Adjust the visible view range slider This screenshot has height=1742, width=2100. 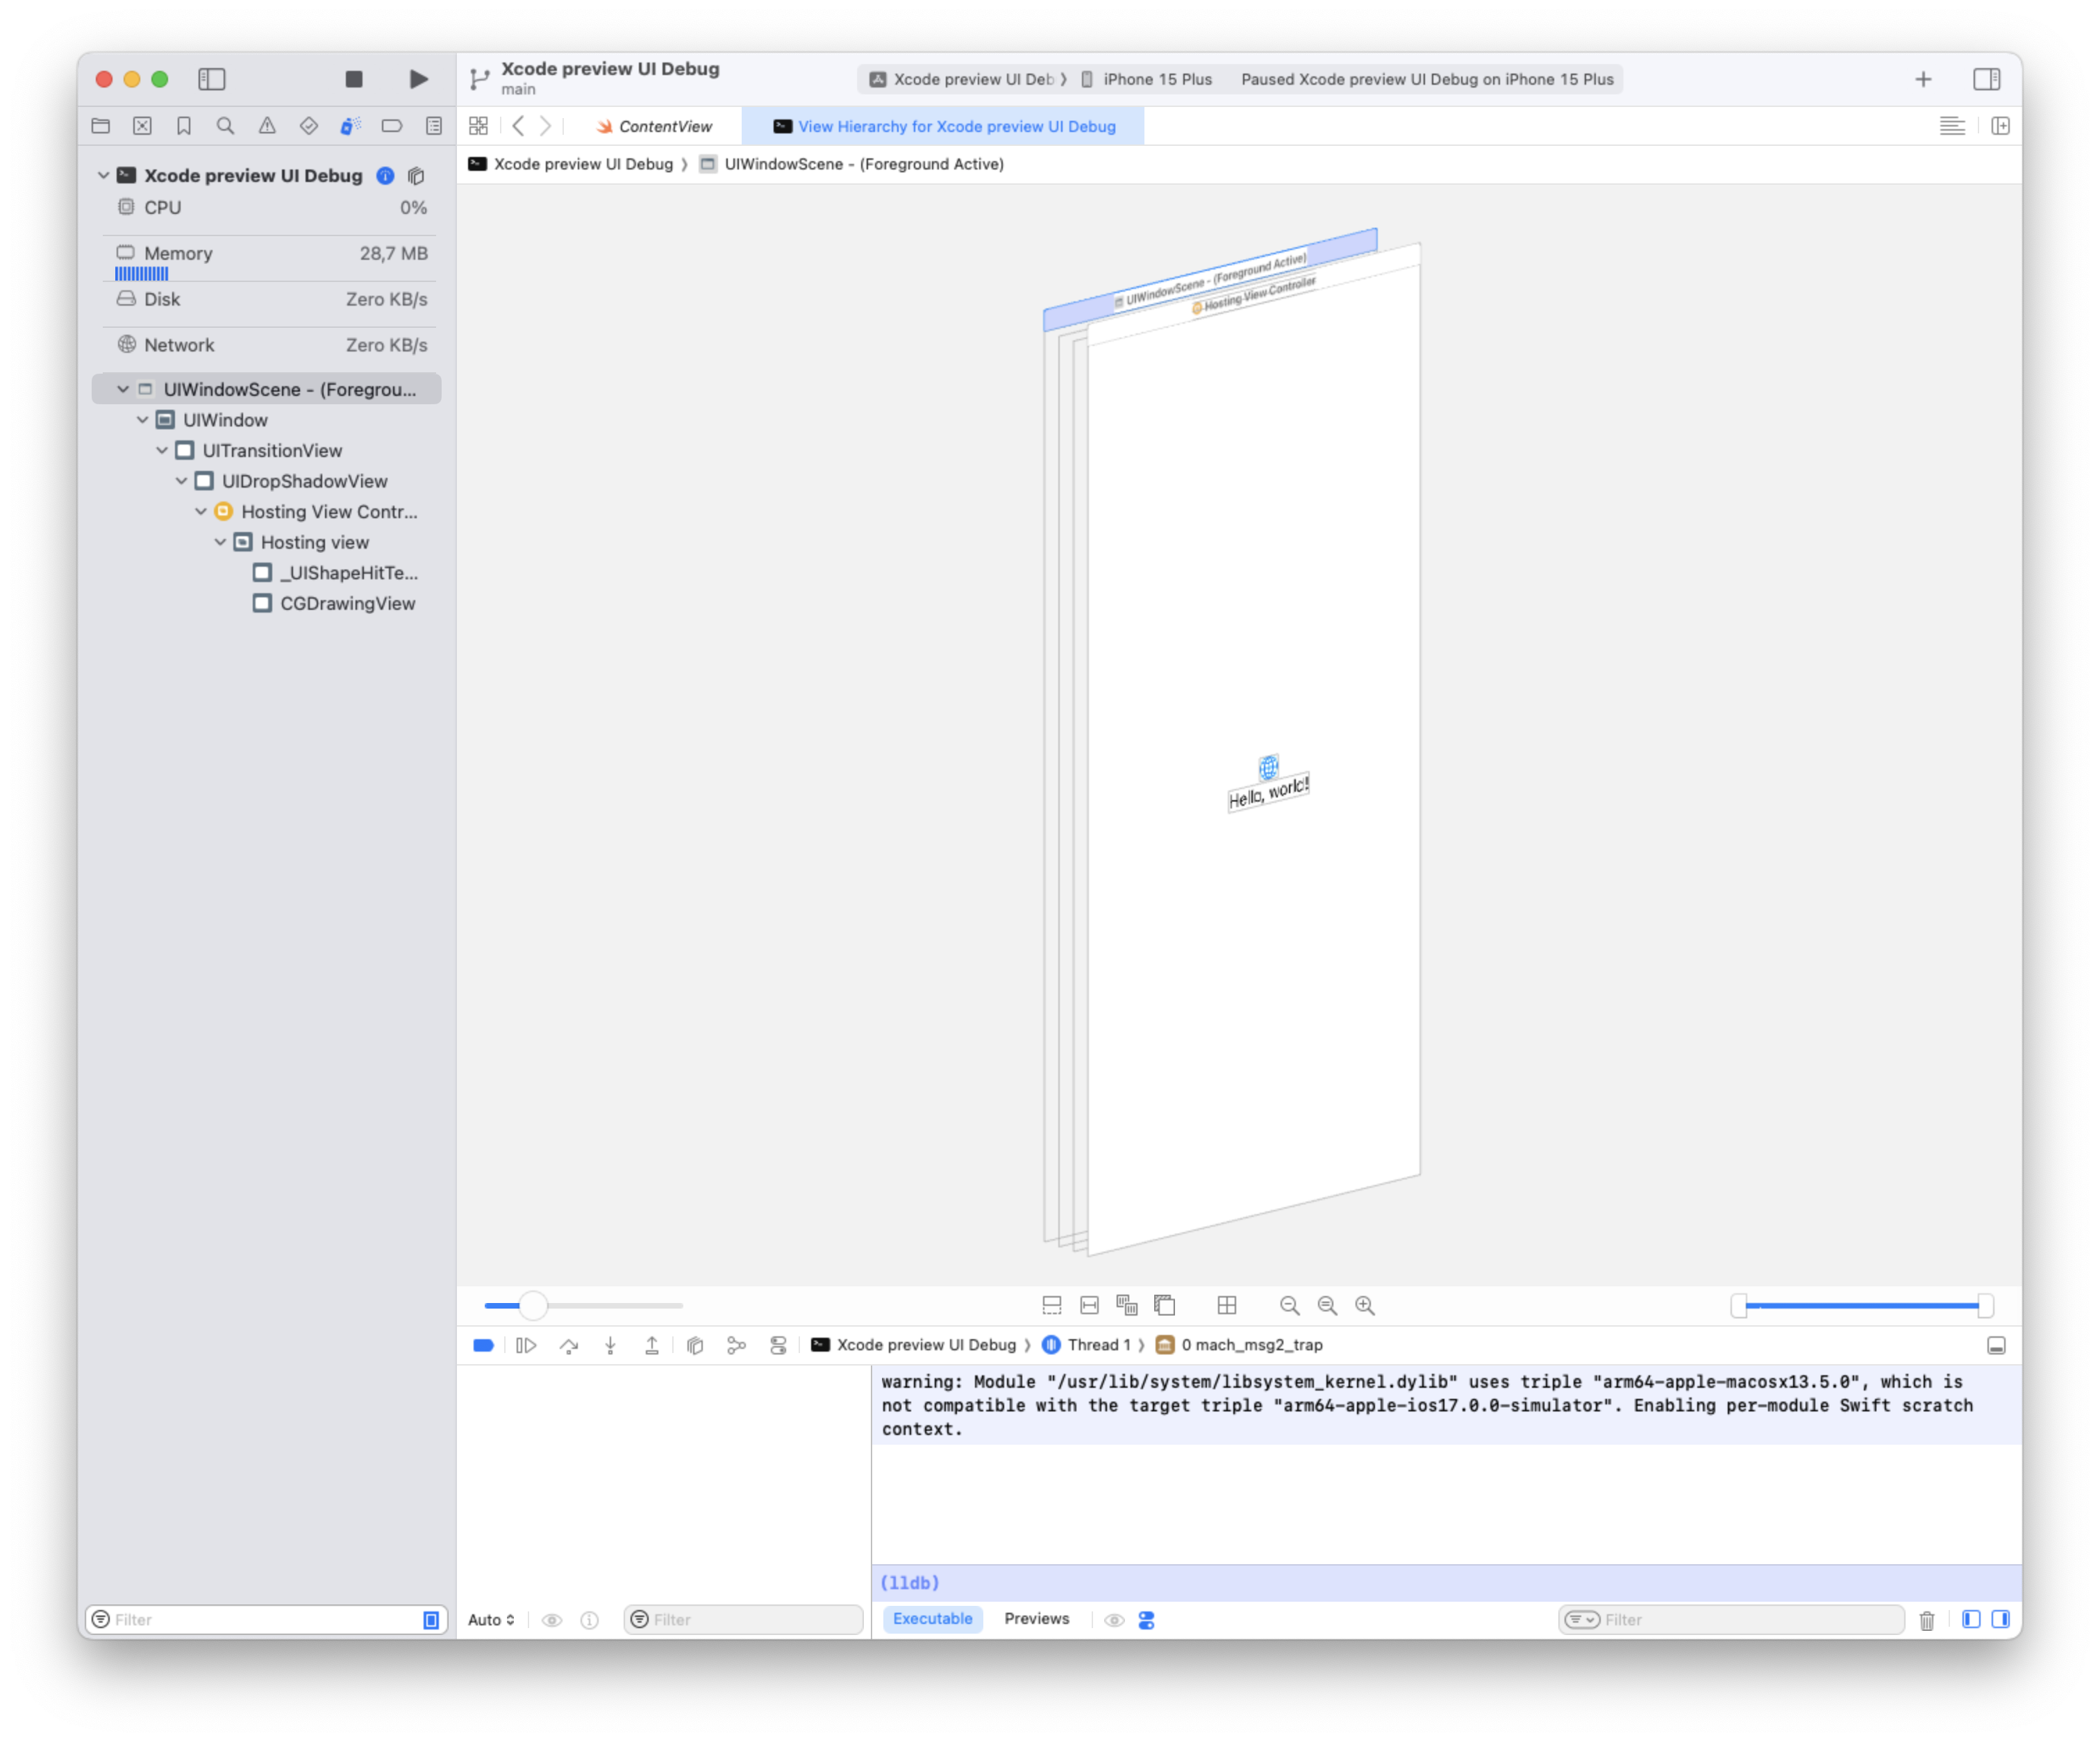coord(1862,1305)
